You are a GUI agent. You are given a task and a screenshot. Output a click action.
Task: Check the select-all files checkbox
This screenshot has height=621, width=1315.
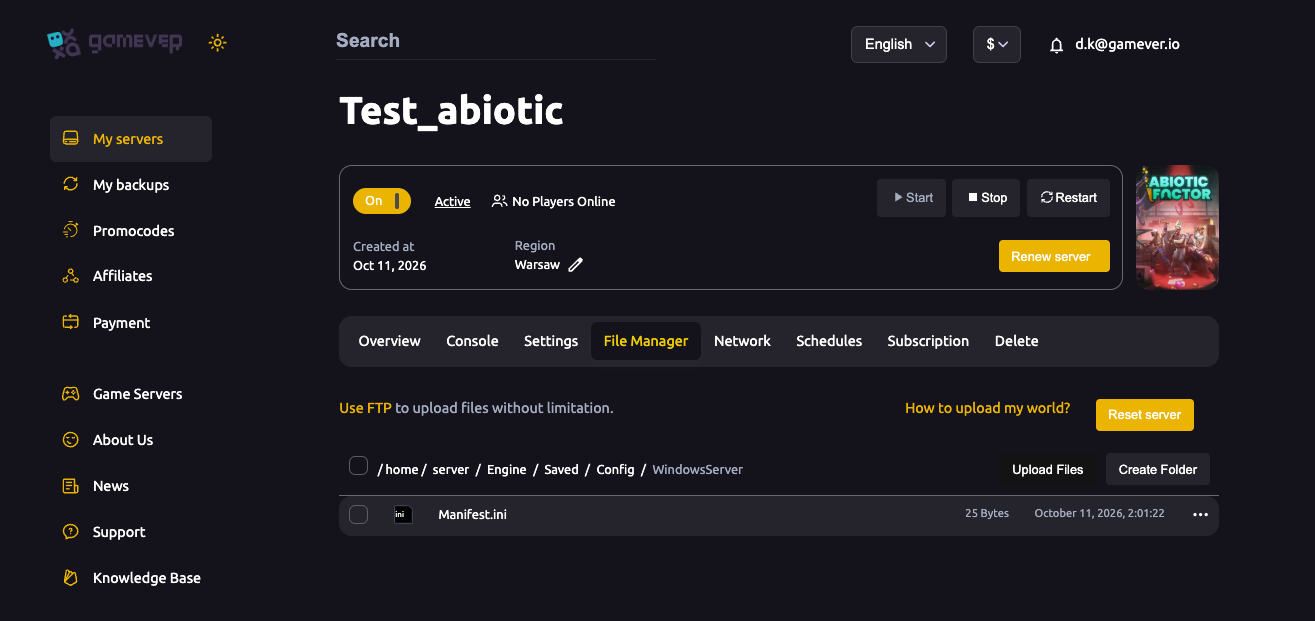[358, 466]
